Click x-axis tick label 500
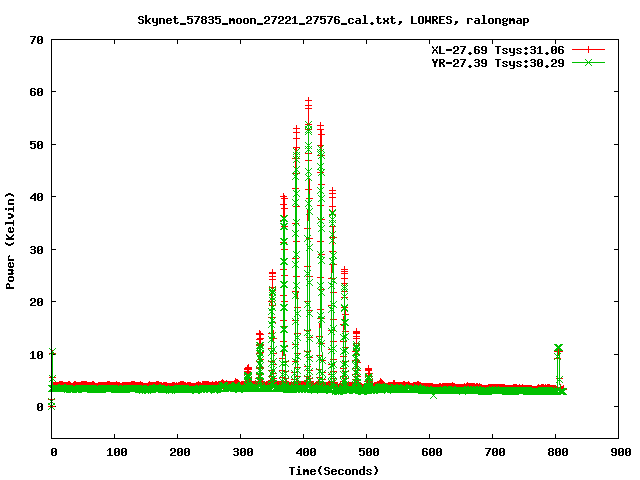Image resolution: width=640 pixels, height=480 pixels. 369,452
